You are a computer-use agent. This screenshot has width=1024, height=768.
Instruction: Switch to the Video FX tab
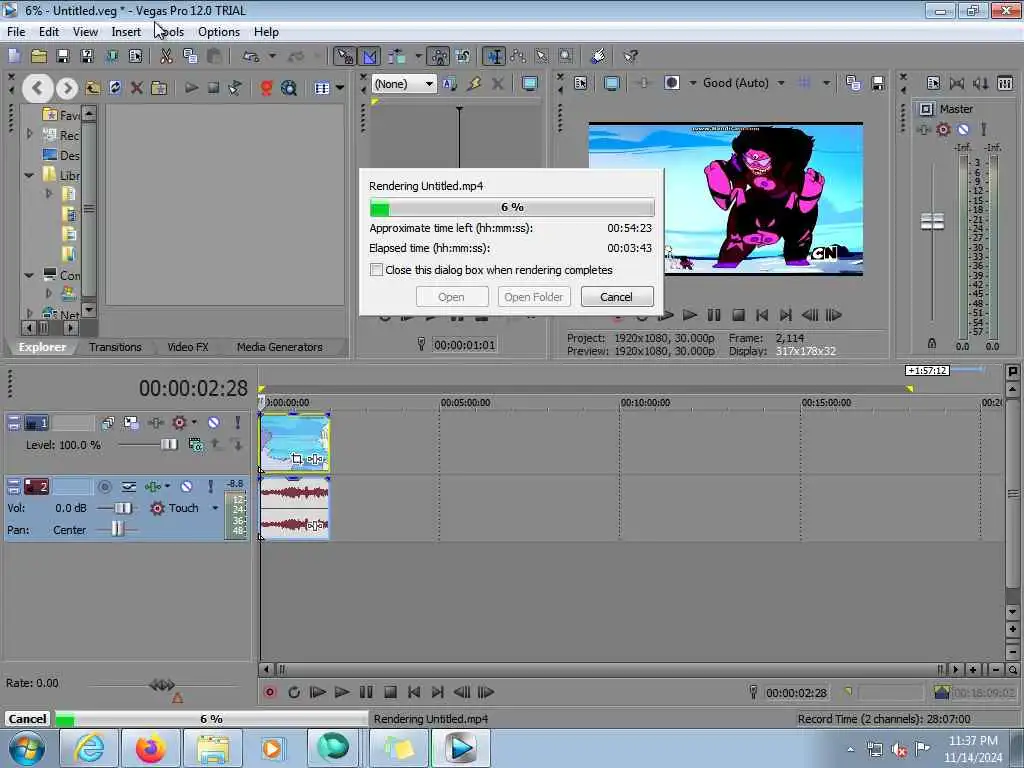point(187,347)
